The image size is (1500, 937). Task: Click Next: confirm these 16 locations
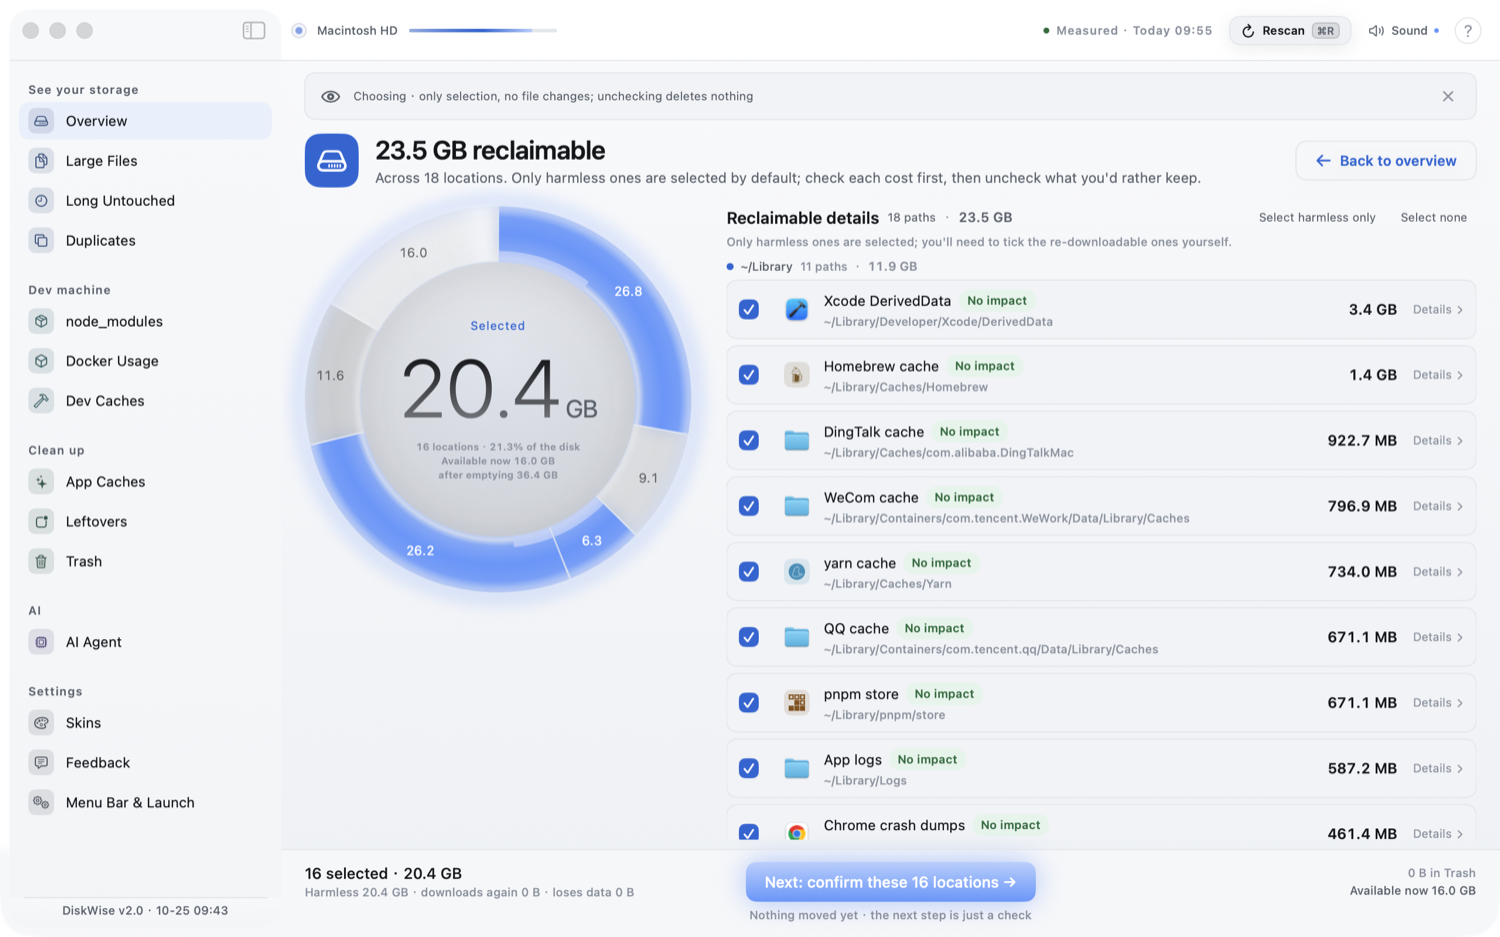click(x=890, y=882)
